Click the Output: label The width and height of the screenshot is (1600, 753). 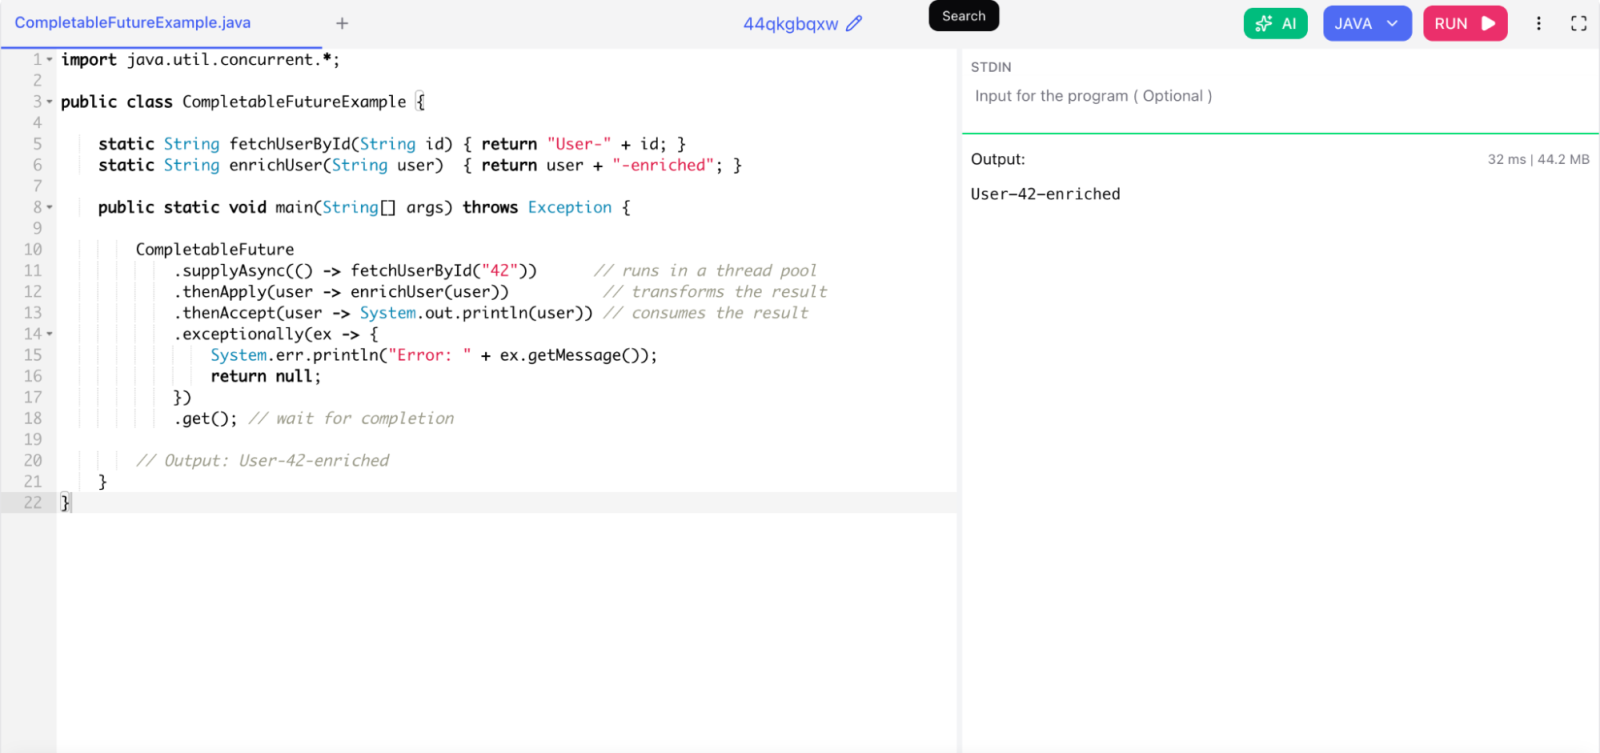tap(998, 159)
